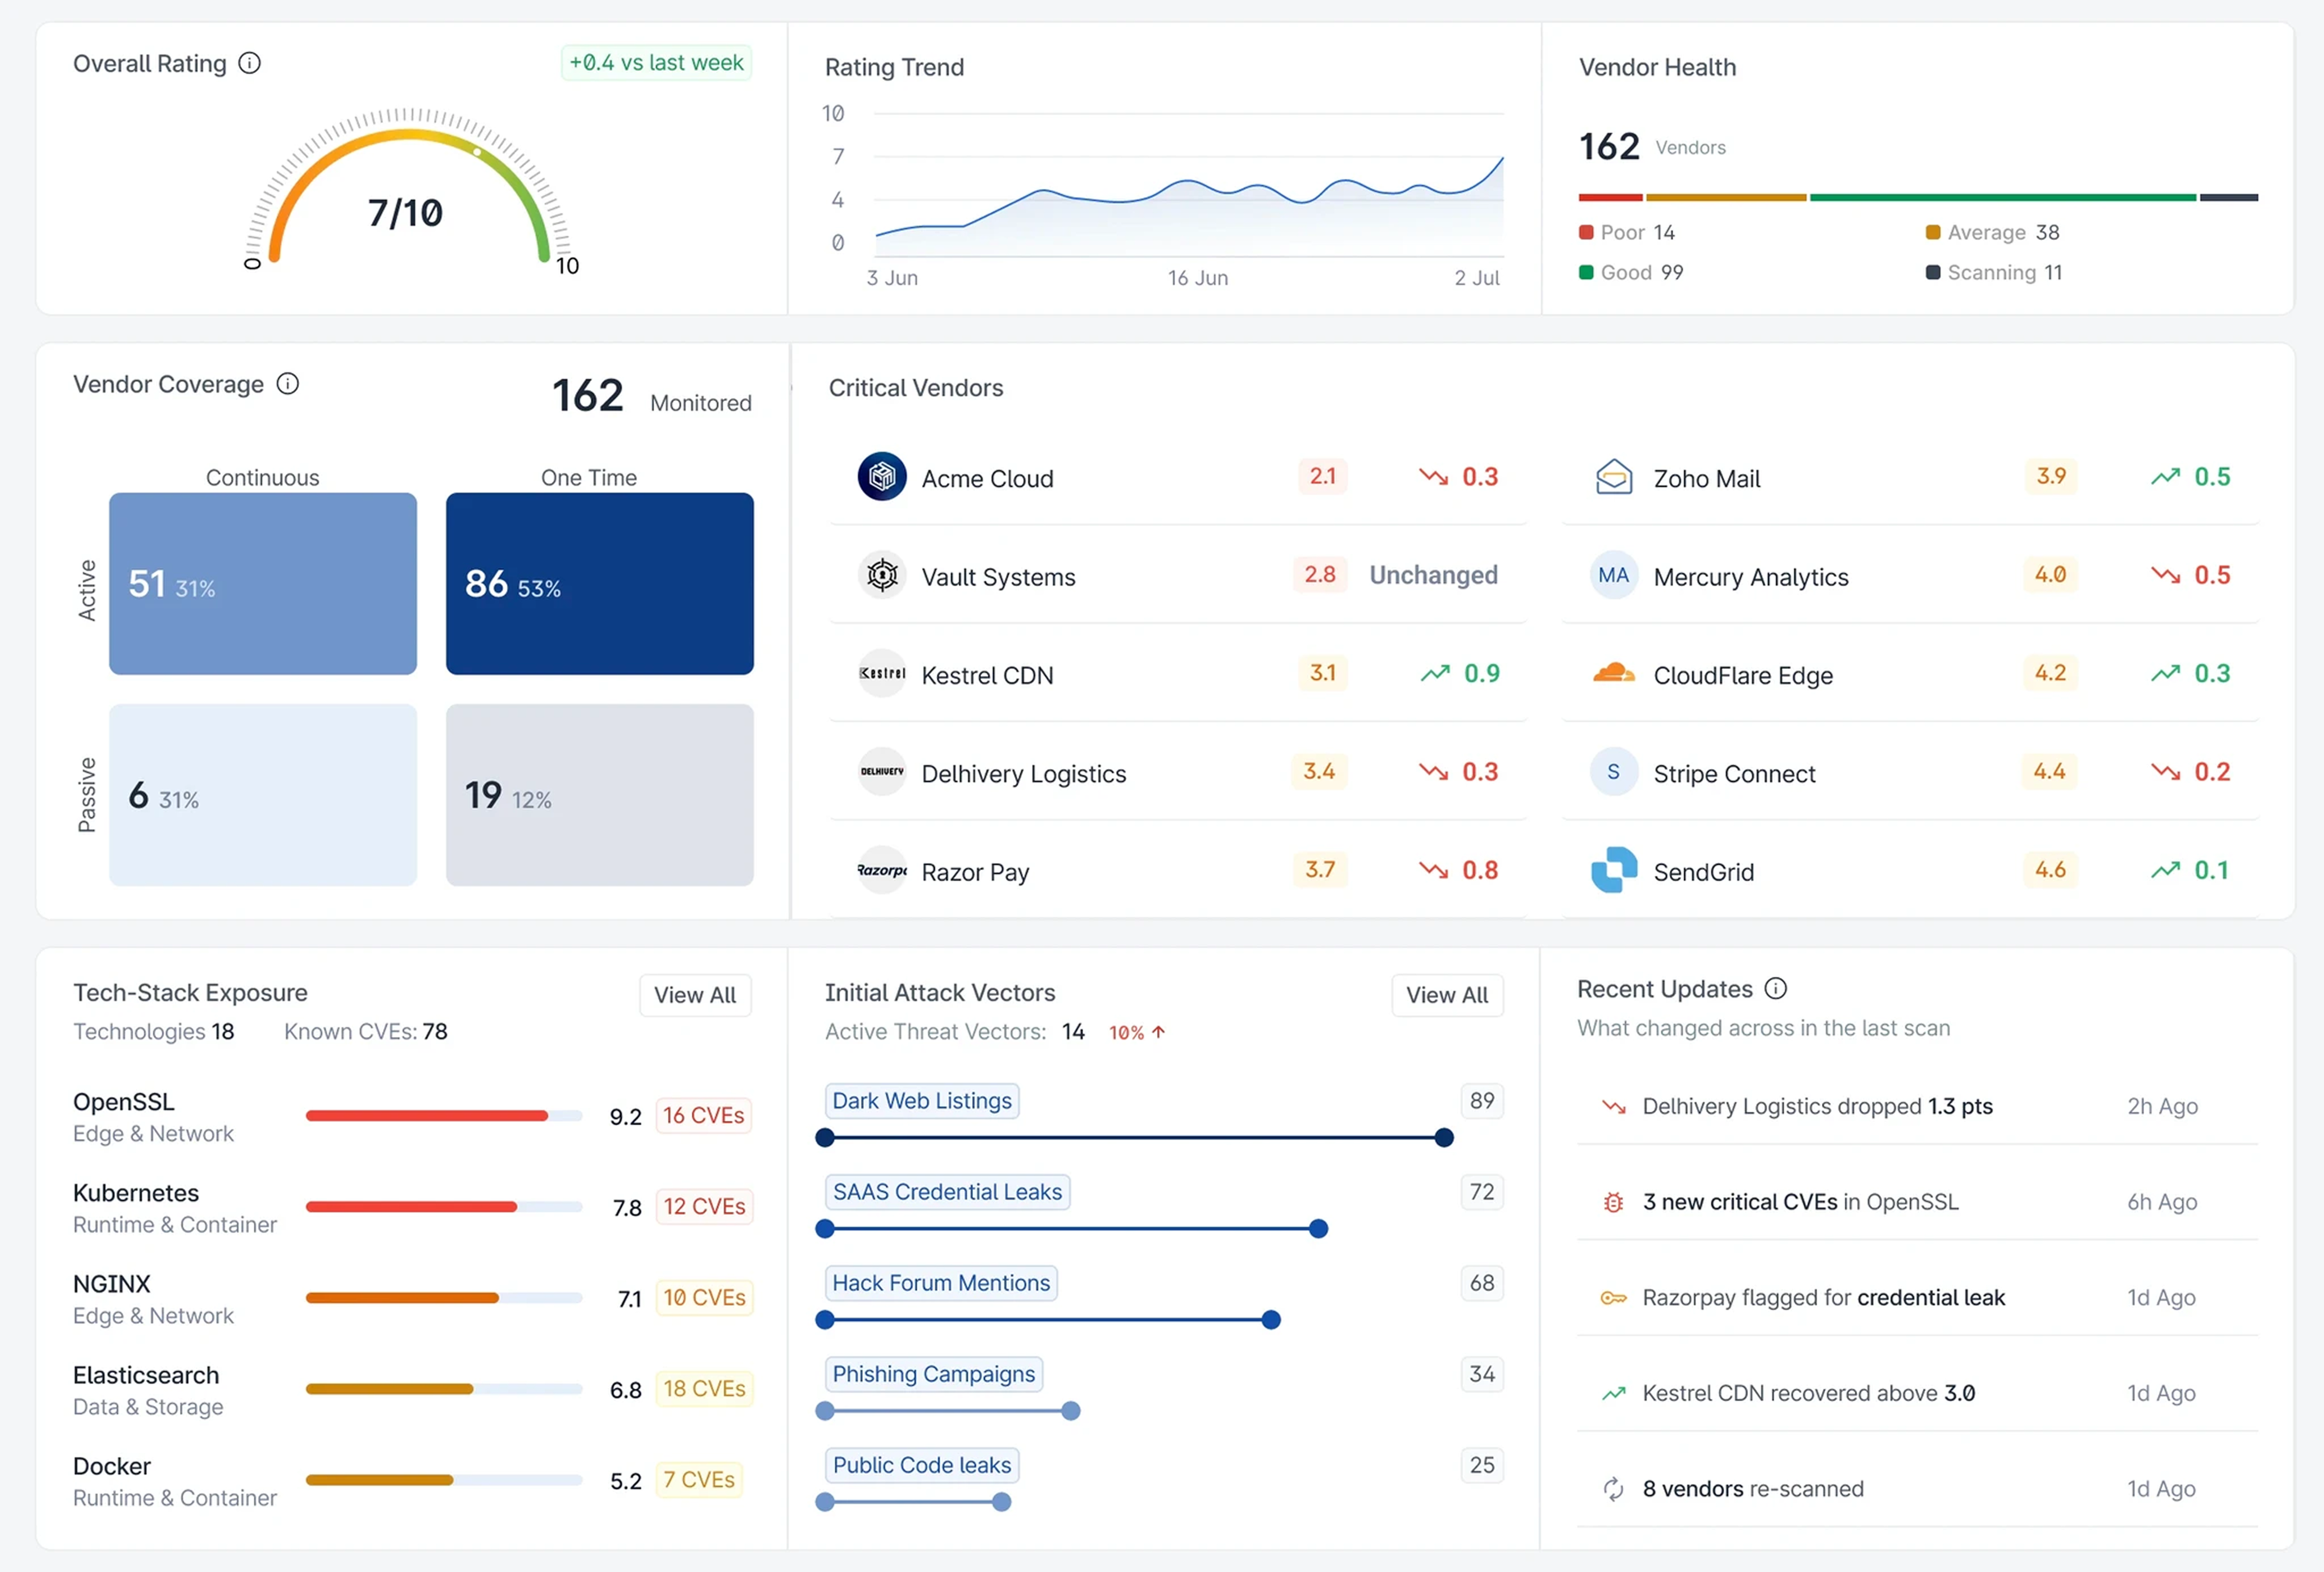The width and height of the screenshot is (2324, 1572).
Task: Click the Passive One Time 19 coverage tile
Action: click(600, 795)
